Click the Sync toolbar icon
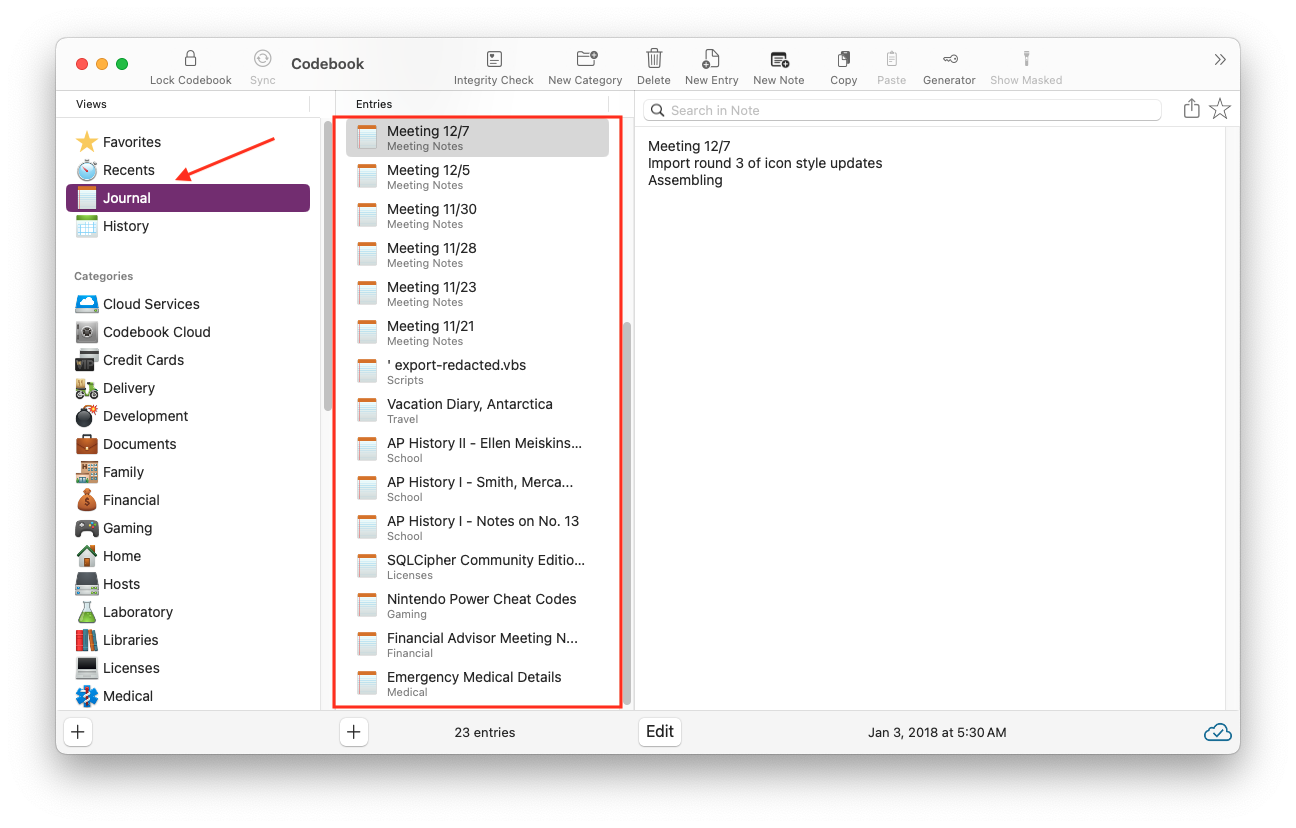This screenshot has width=1296, height=828. tap(262, 59)
